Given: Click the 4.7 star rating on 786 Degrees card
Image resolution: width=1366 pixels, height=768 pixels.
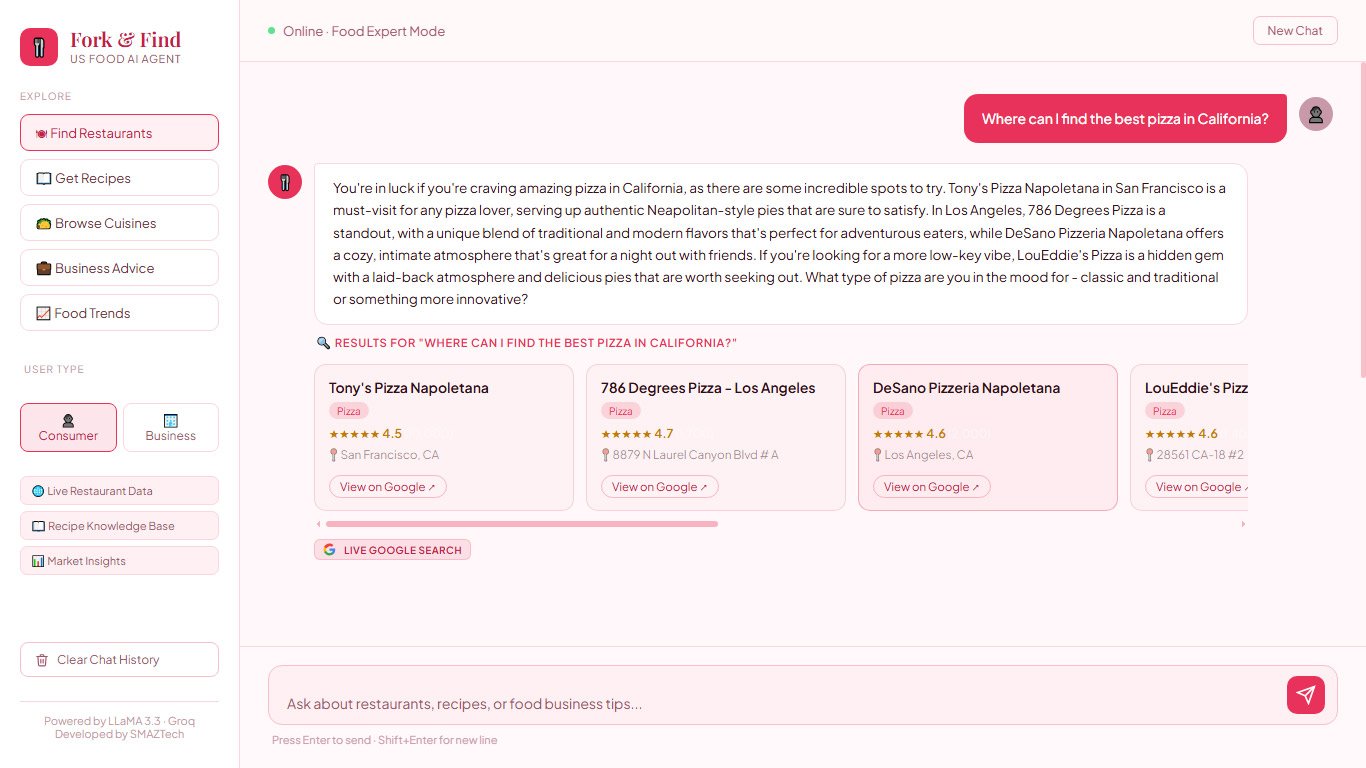Looking at the screenshot, I should point(637,434).
